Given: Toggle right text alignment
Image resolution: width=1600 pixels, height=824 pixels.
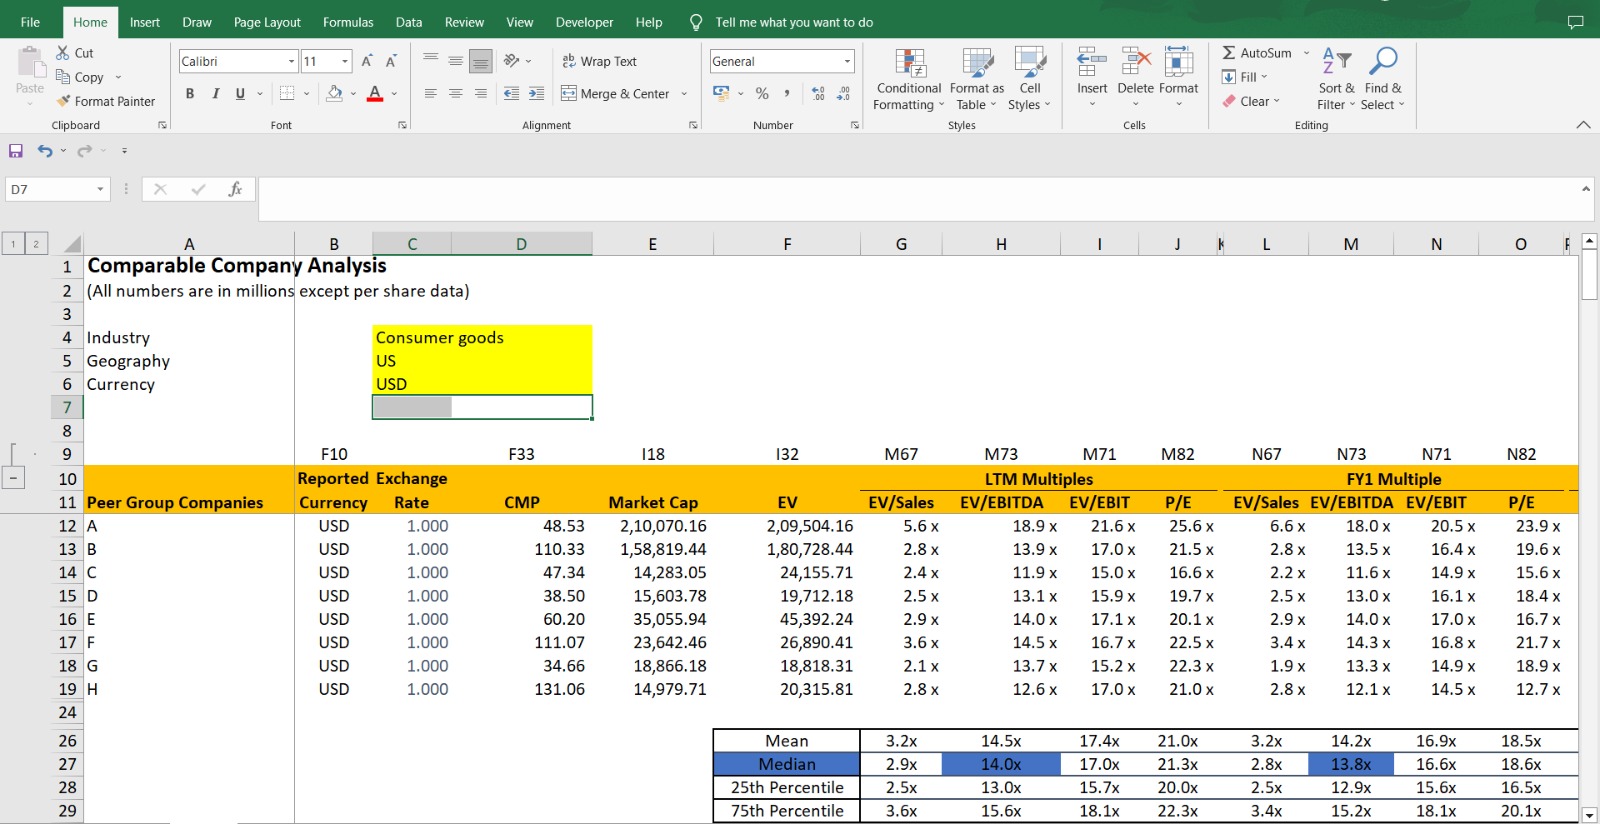Looking at the screenshot, I should [481, 93].
